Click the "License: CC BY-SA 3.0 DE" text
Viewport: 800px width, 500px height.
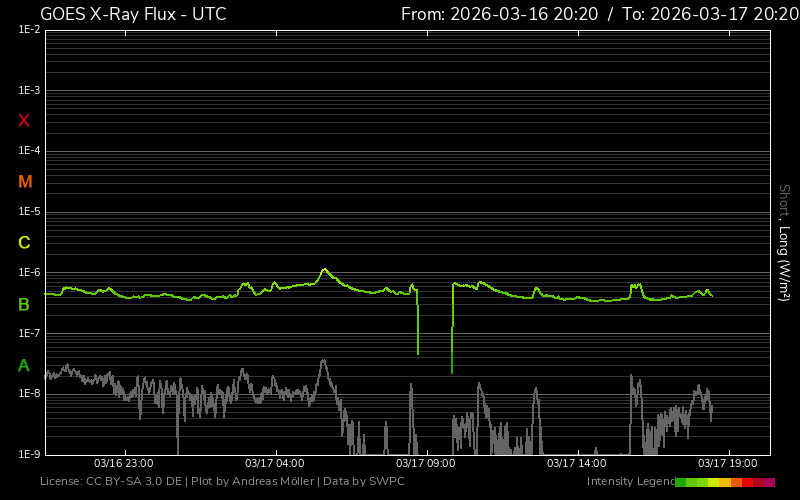(111, 482)
